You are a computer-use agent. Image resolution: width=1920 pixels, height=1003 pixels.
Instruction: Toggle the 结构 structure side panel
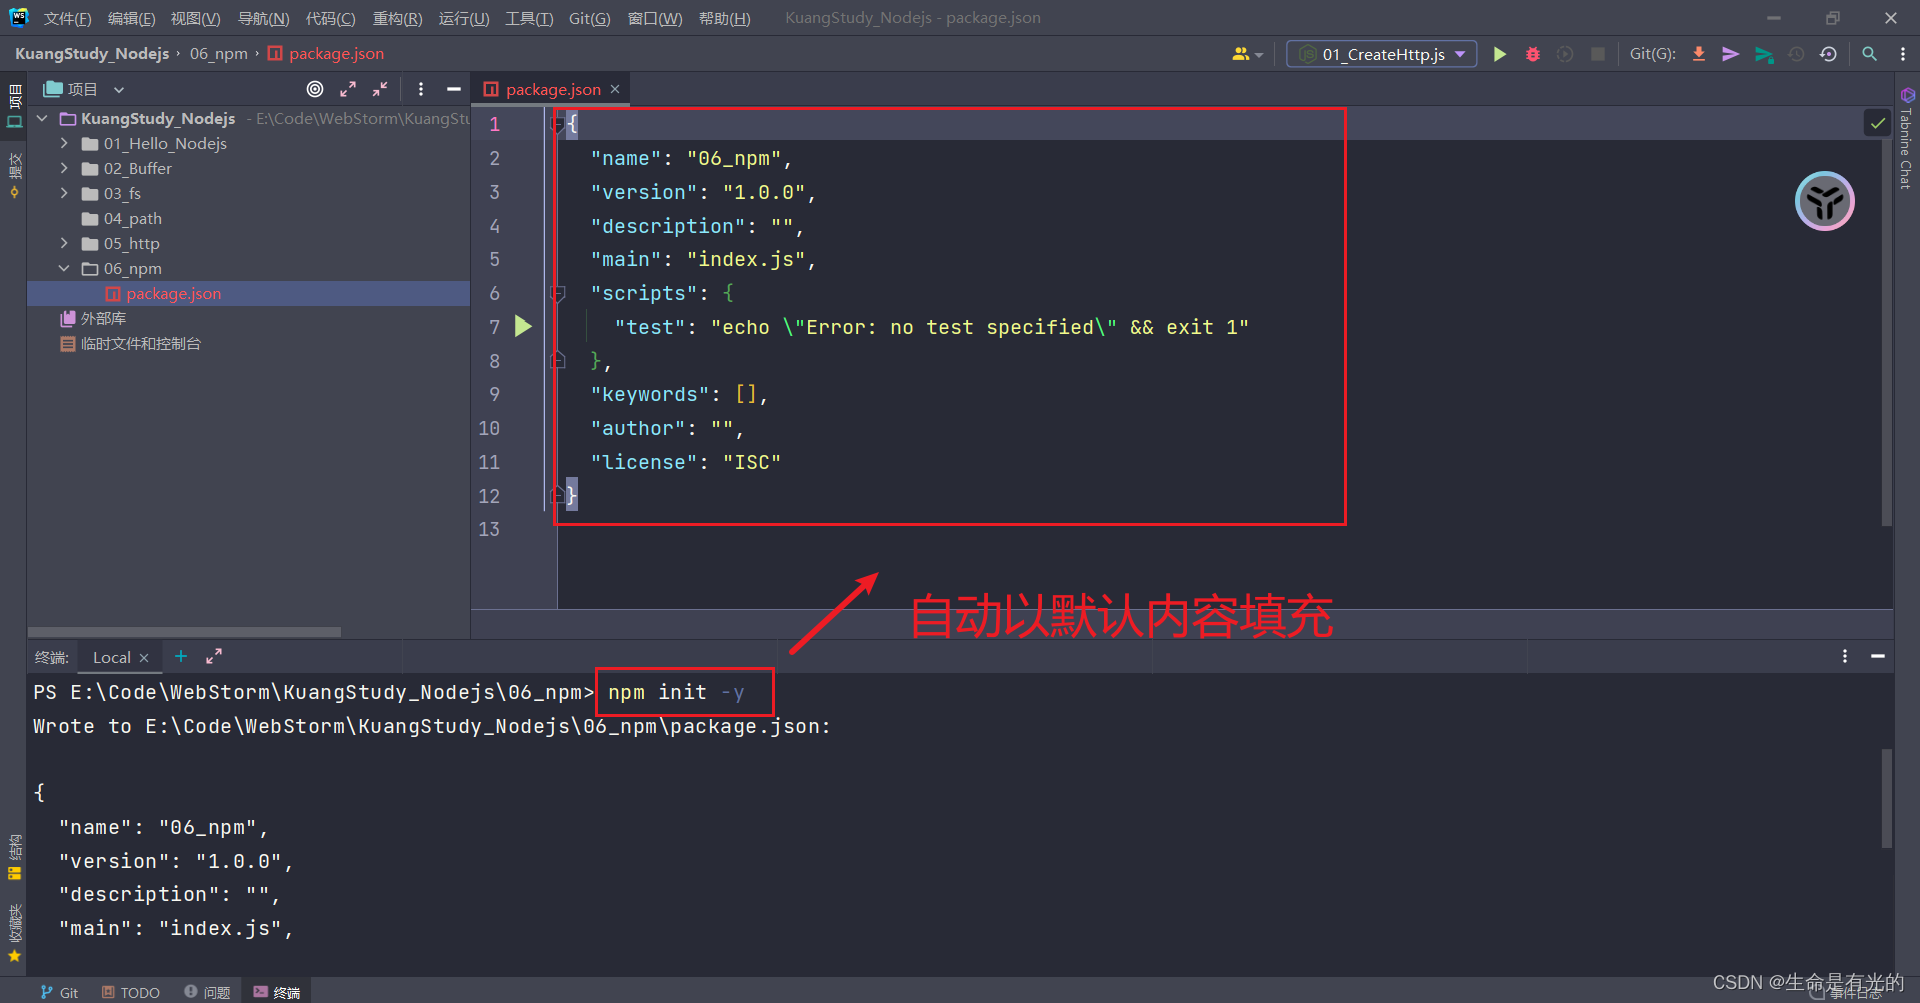point(14,857)
